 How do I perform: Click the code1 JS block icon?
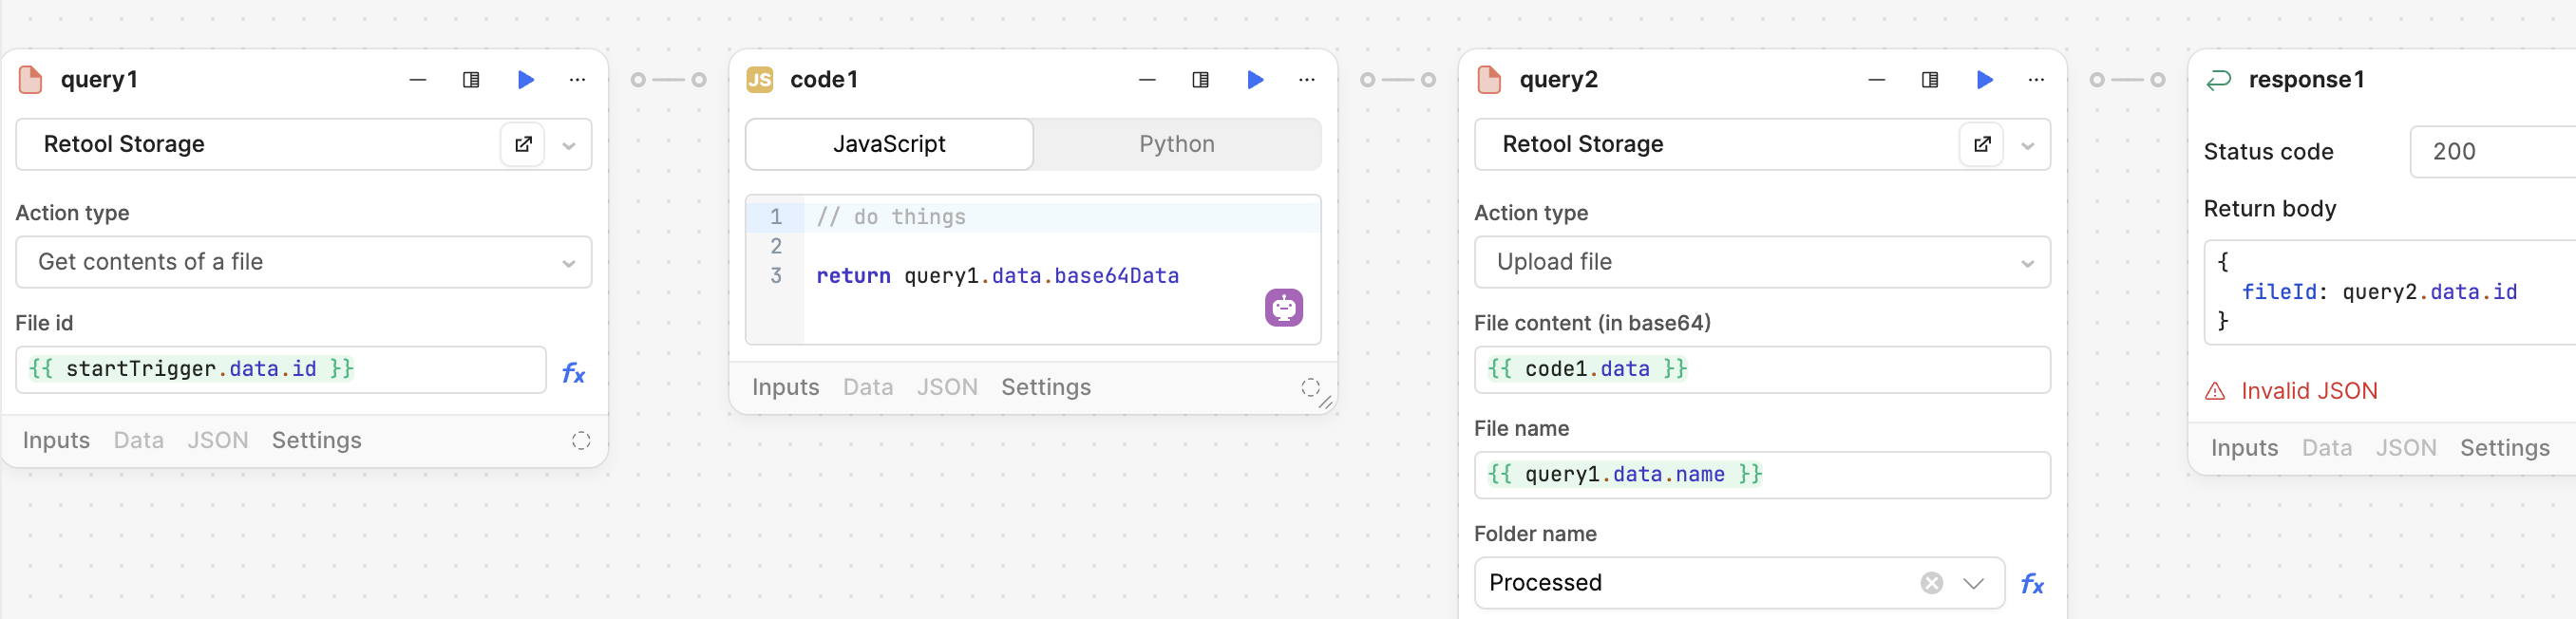click(760, 80)
